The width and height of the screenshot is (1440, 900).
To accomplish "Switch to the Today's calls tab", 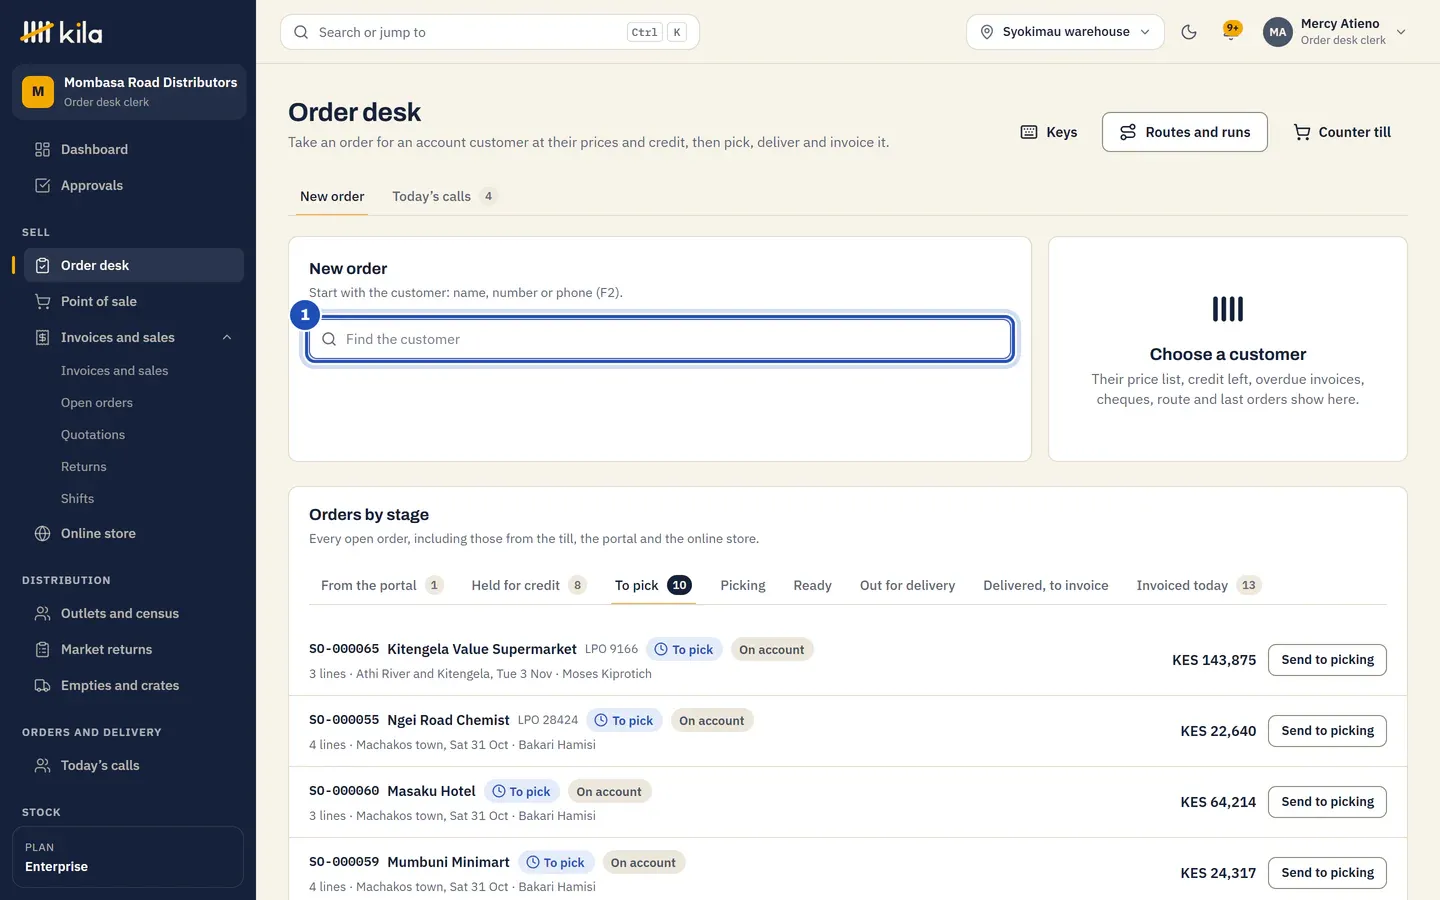I will [x=443, y=196].
